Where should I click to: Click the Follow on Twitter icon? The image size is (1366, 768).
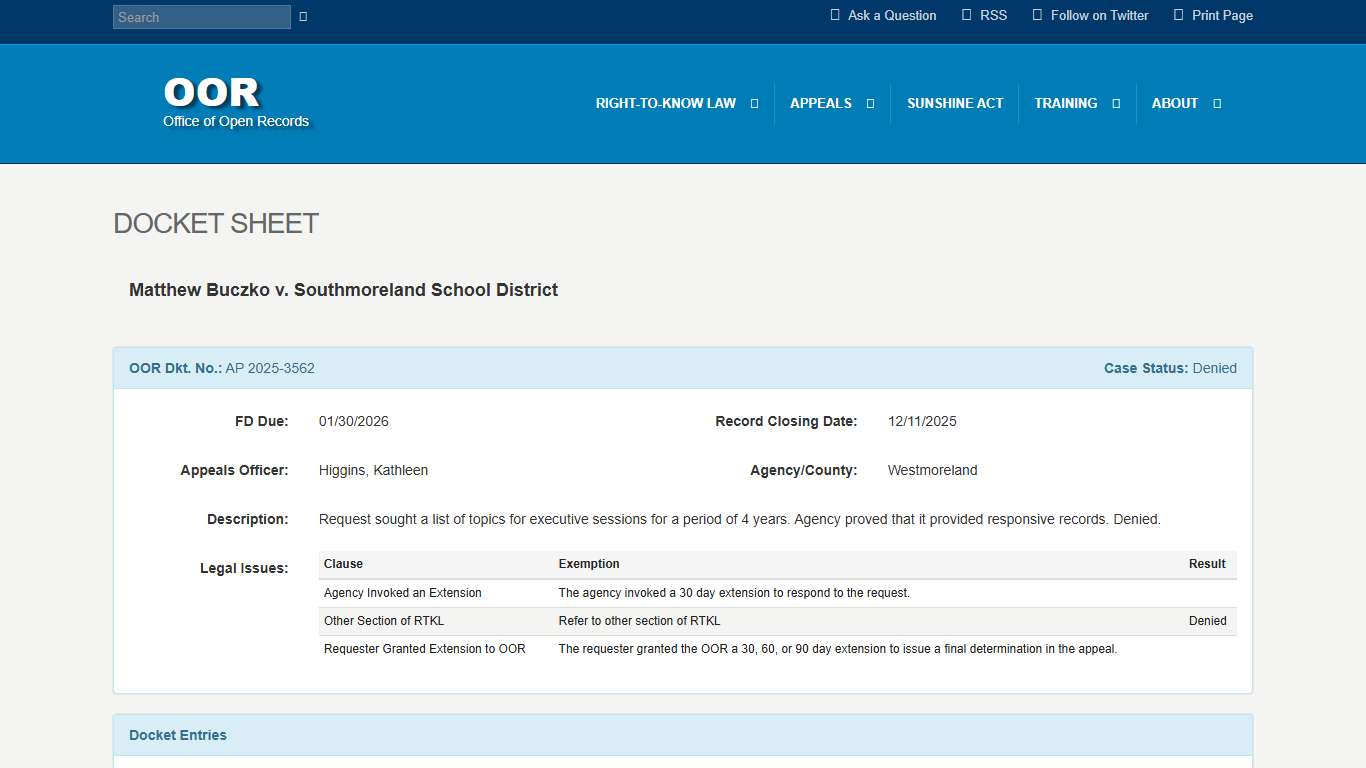1037,15
